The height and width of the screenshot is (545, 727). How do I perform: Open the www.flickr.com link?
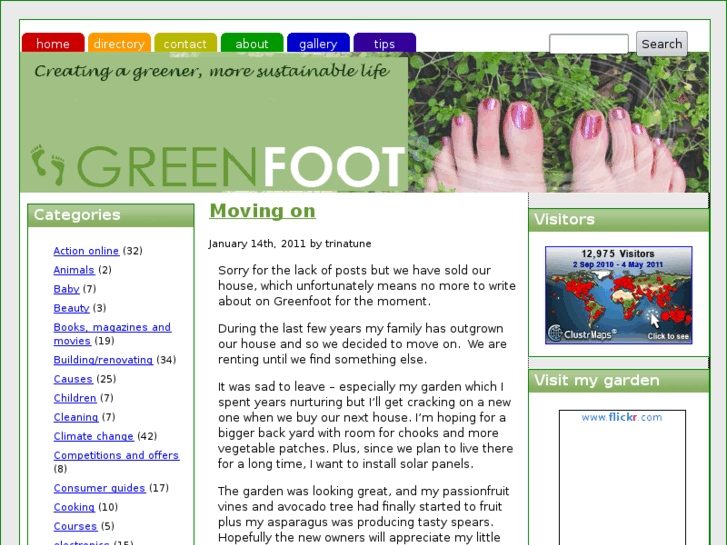coord(622,417)
